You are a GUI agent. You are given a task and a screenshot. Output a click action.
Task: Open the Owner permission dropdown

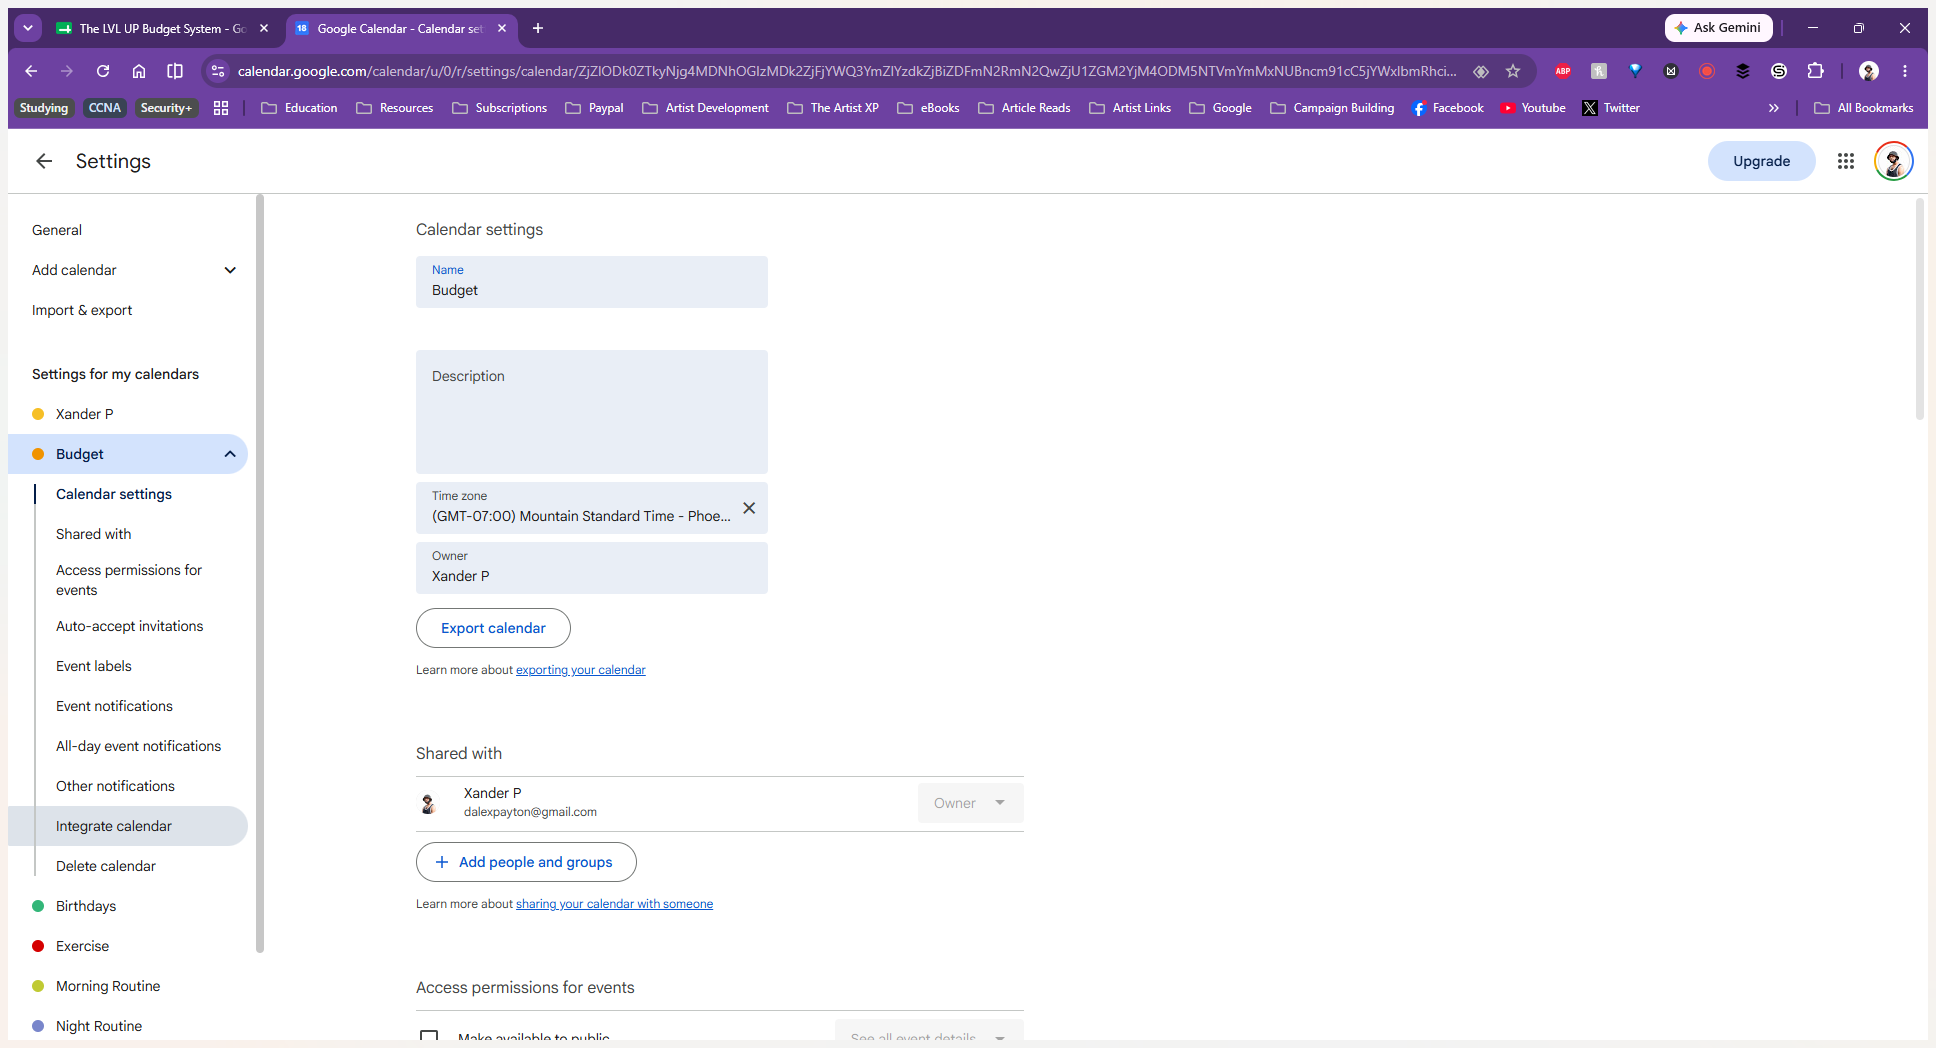click(x=970, y=803)
